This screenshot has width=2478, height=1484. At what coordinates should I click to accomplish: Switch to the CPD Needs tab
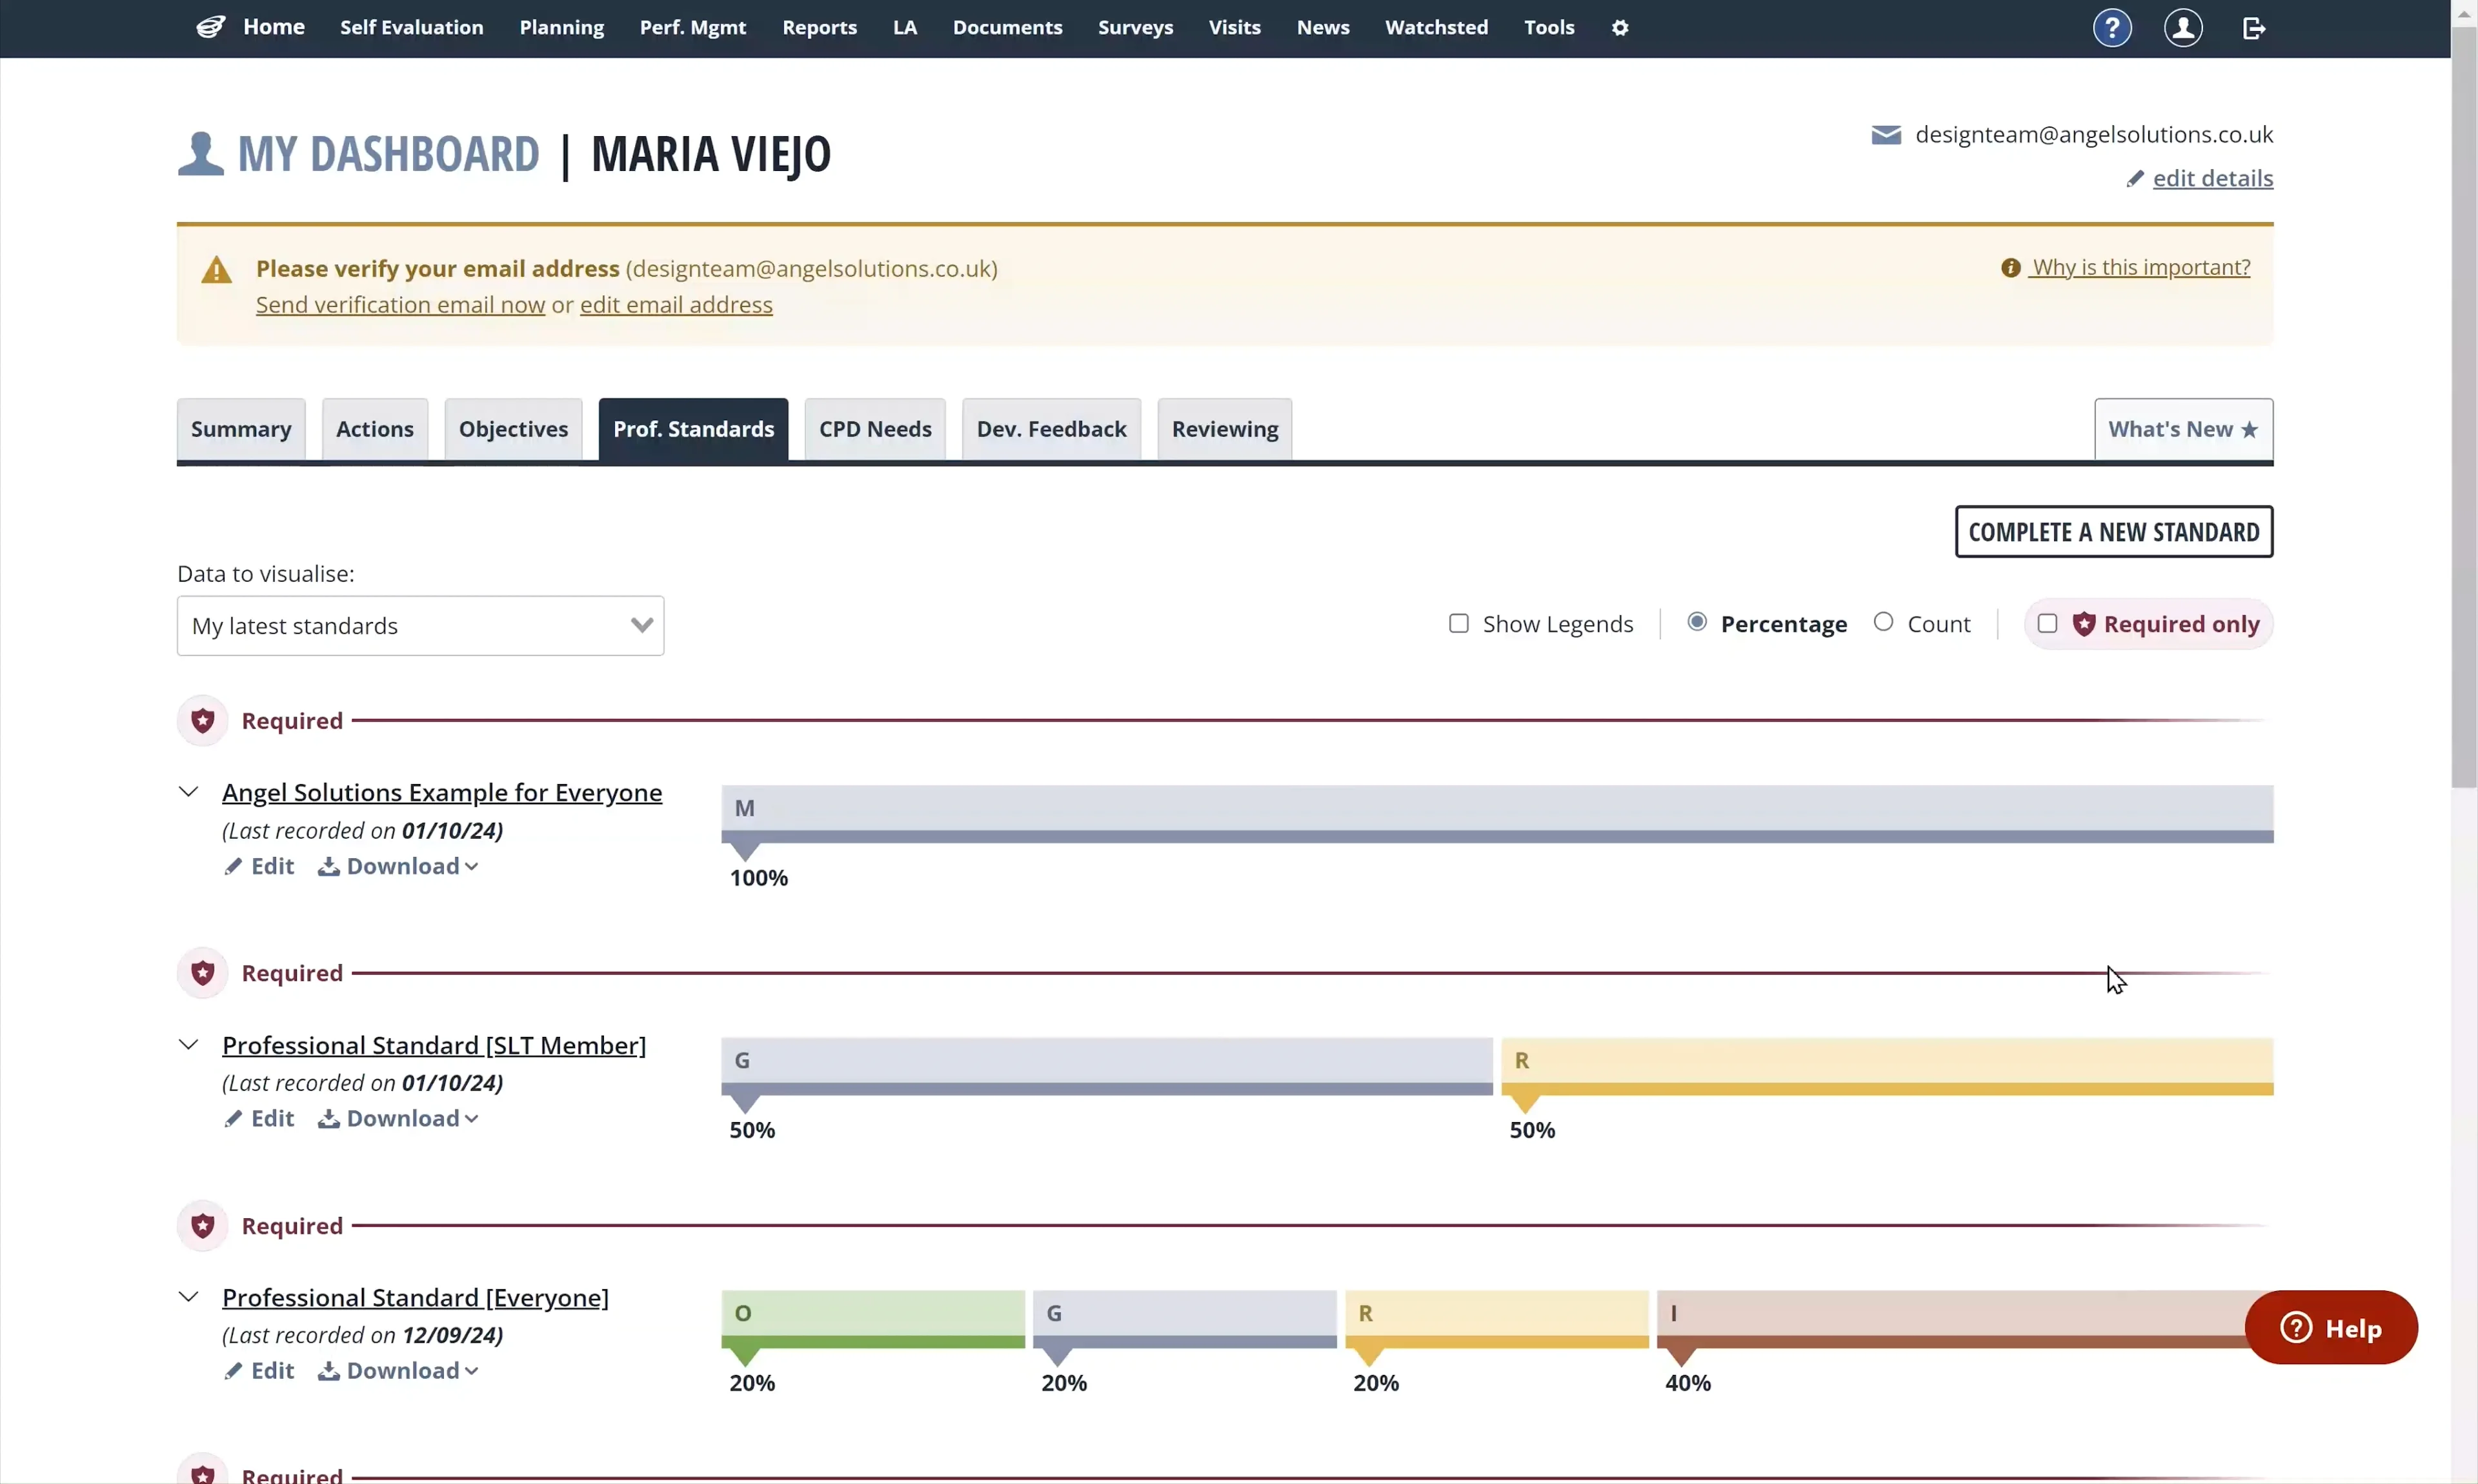(x=874, y=429)
